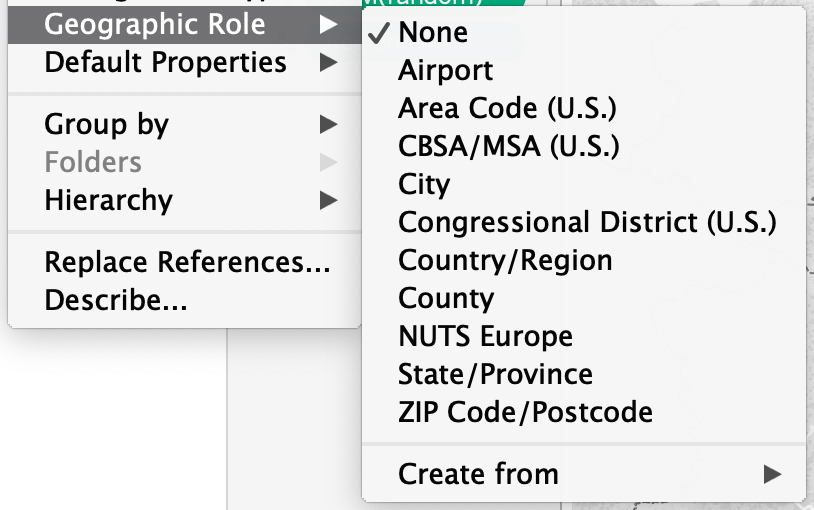The image size is (814, 510).
Task: Assign State/Province geographic role
Action: point(495,374)
